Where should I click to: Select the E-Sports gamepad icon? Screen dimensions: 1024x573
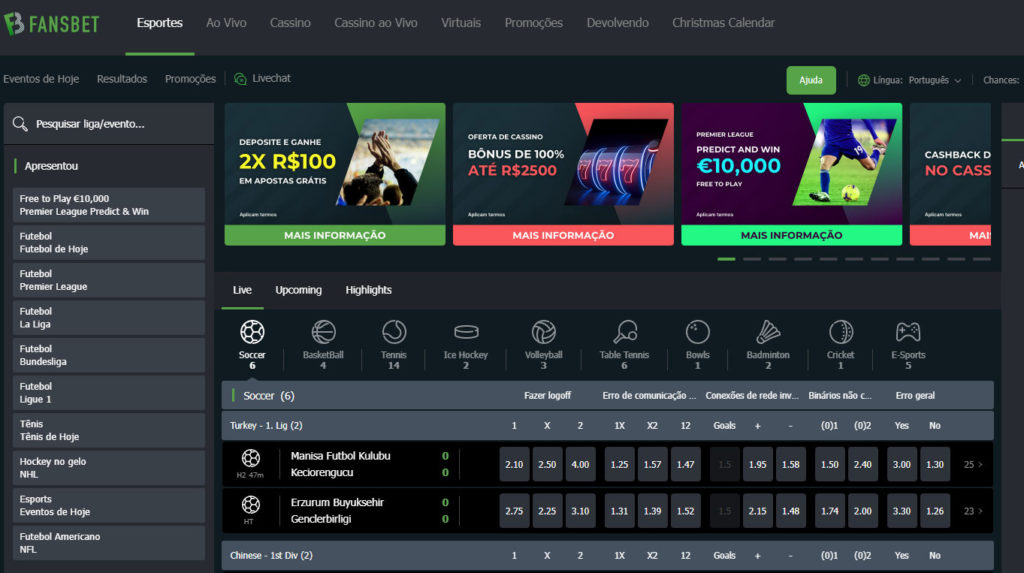(908, 332)
